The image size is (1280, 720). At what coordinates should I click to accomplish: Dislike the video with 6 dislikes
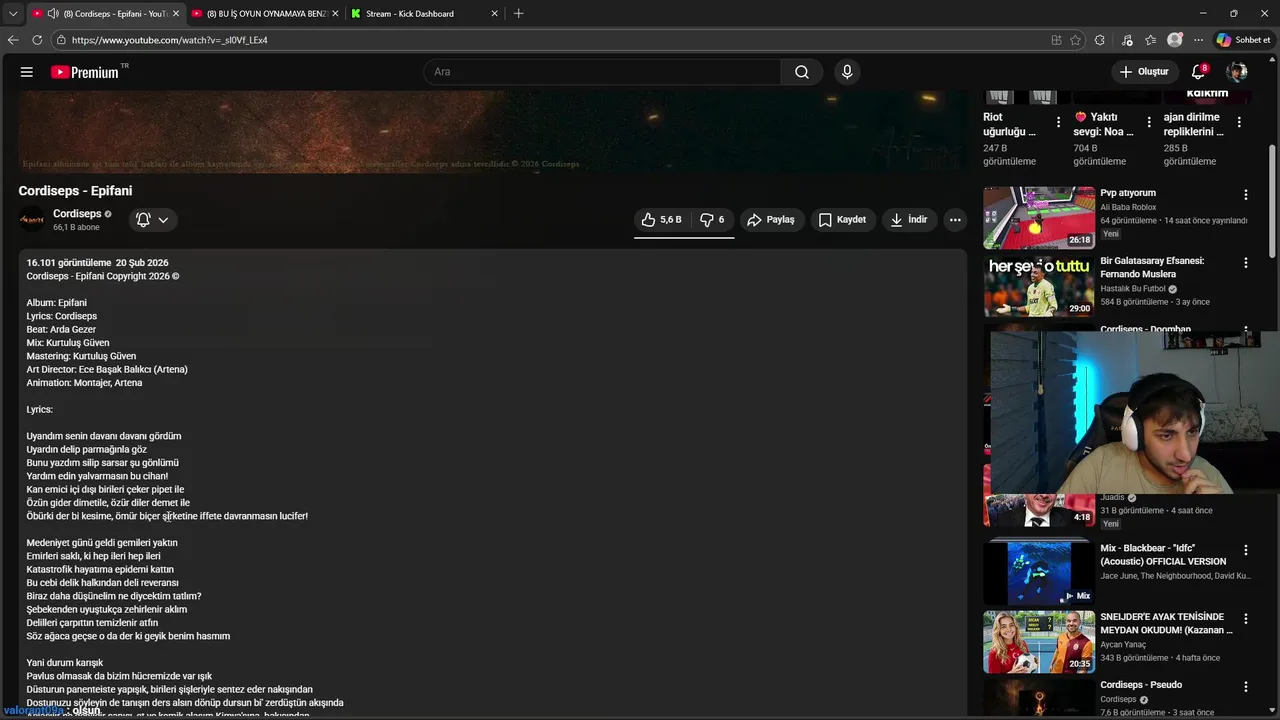click(712, 220)
